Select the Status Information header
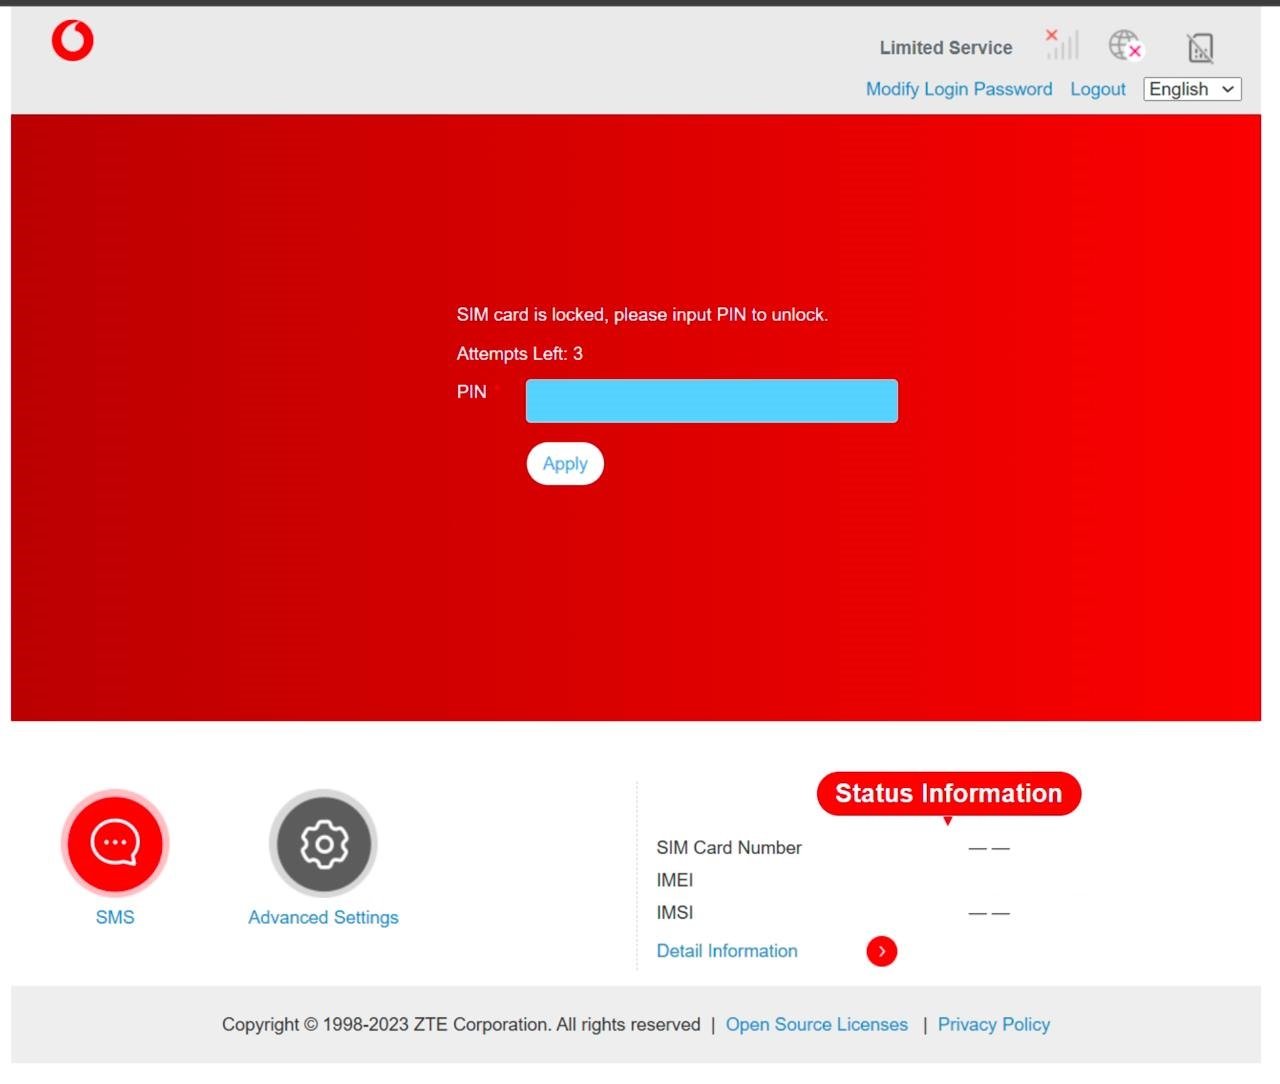The width and height of the screenshot is (1280, 1084). tap(948, 793)
